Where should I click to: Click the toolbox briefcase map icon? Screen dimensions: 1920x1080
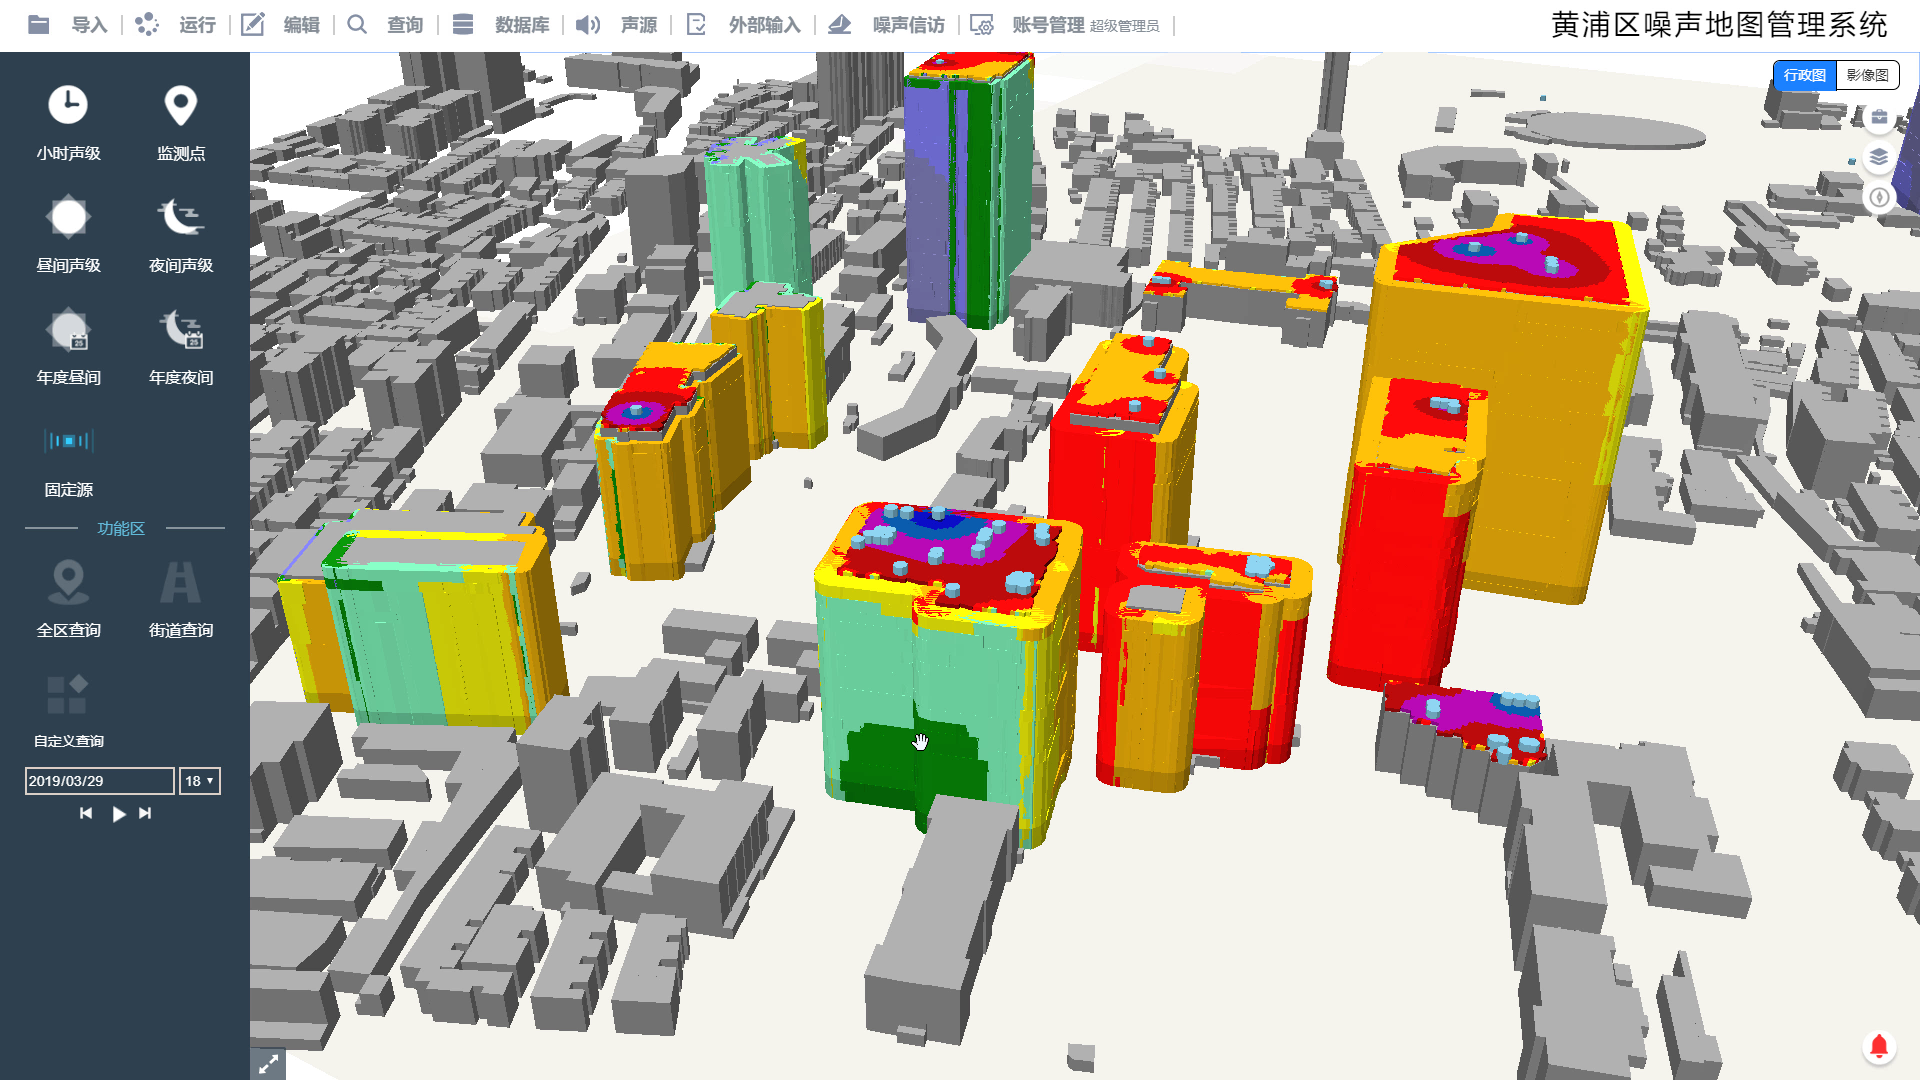click(1879, 118)
